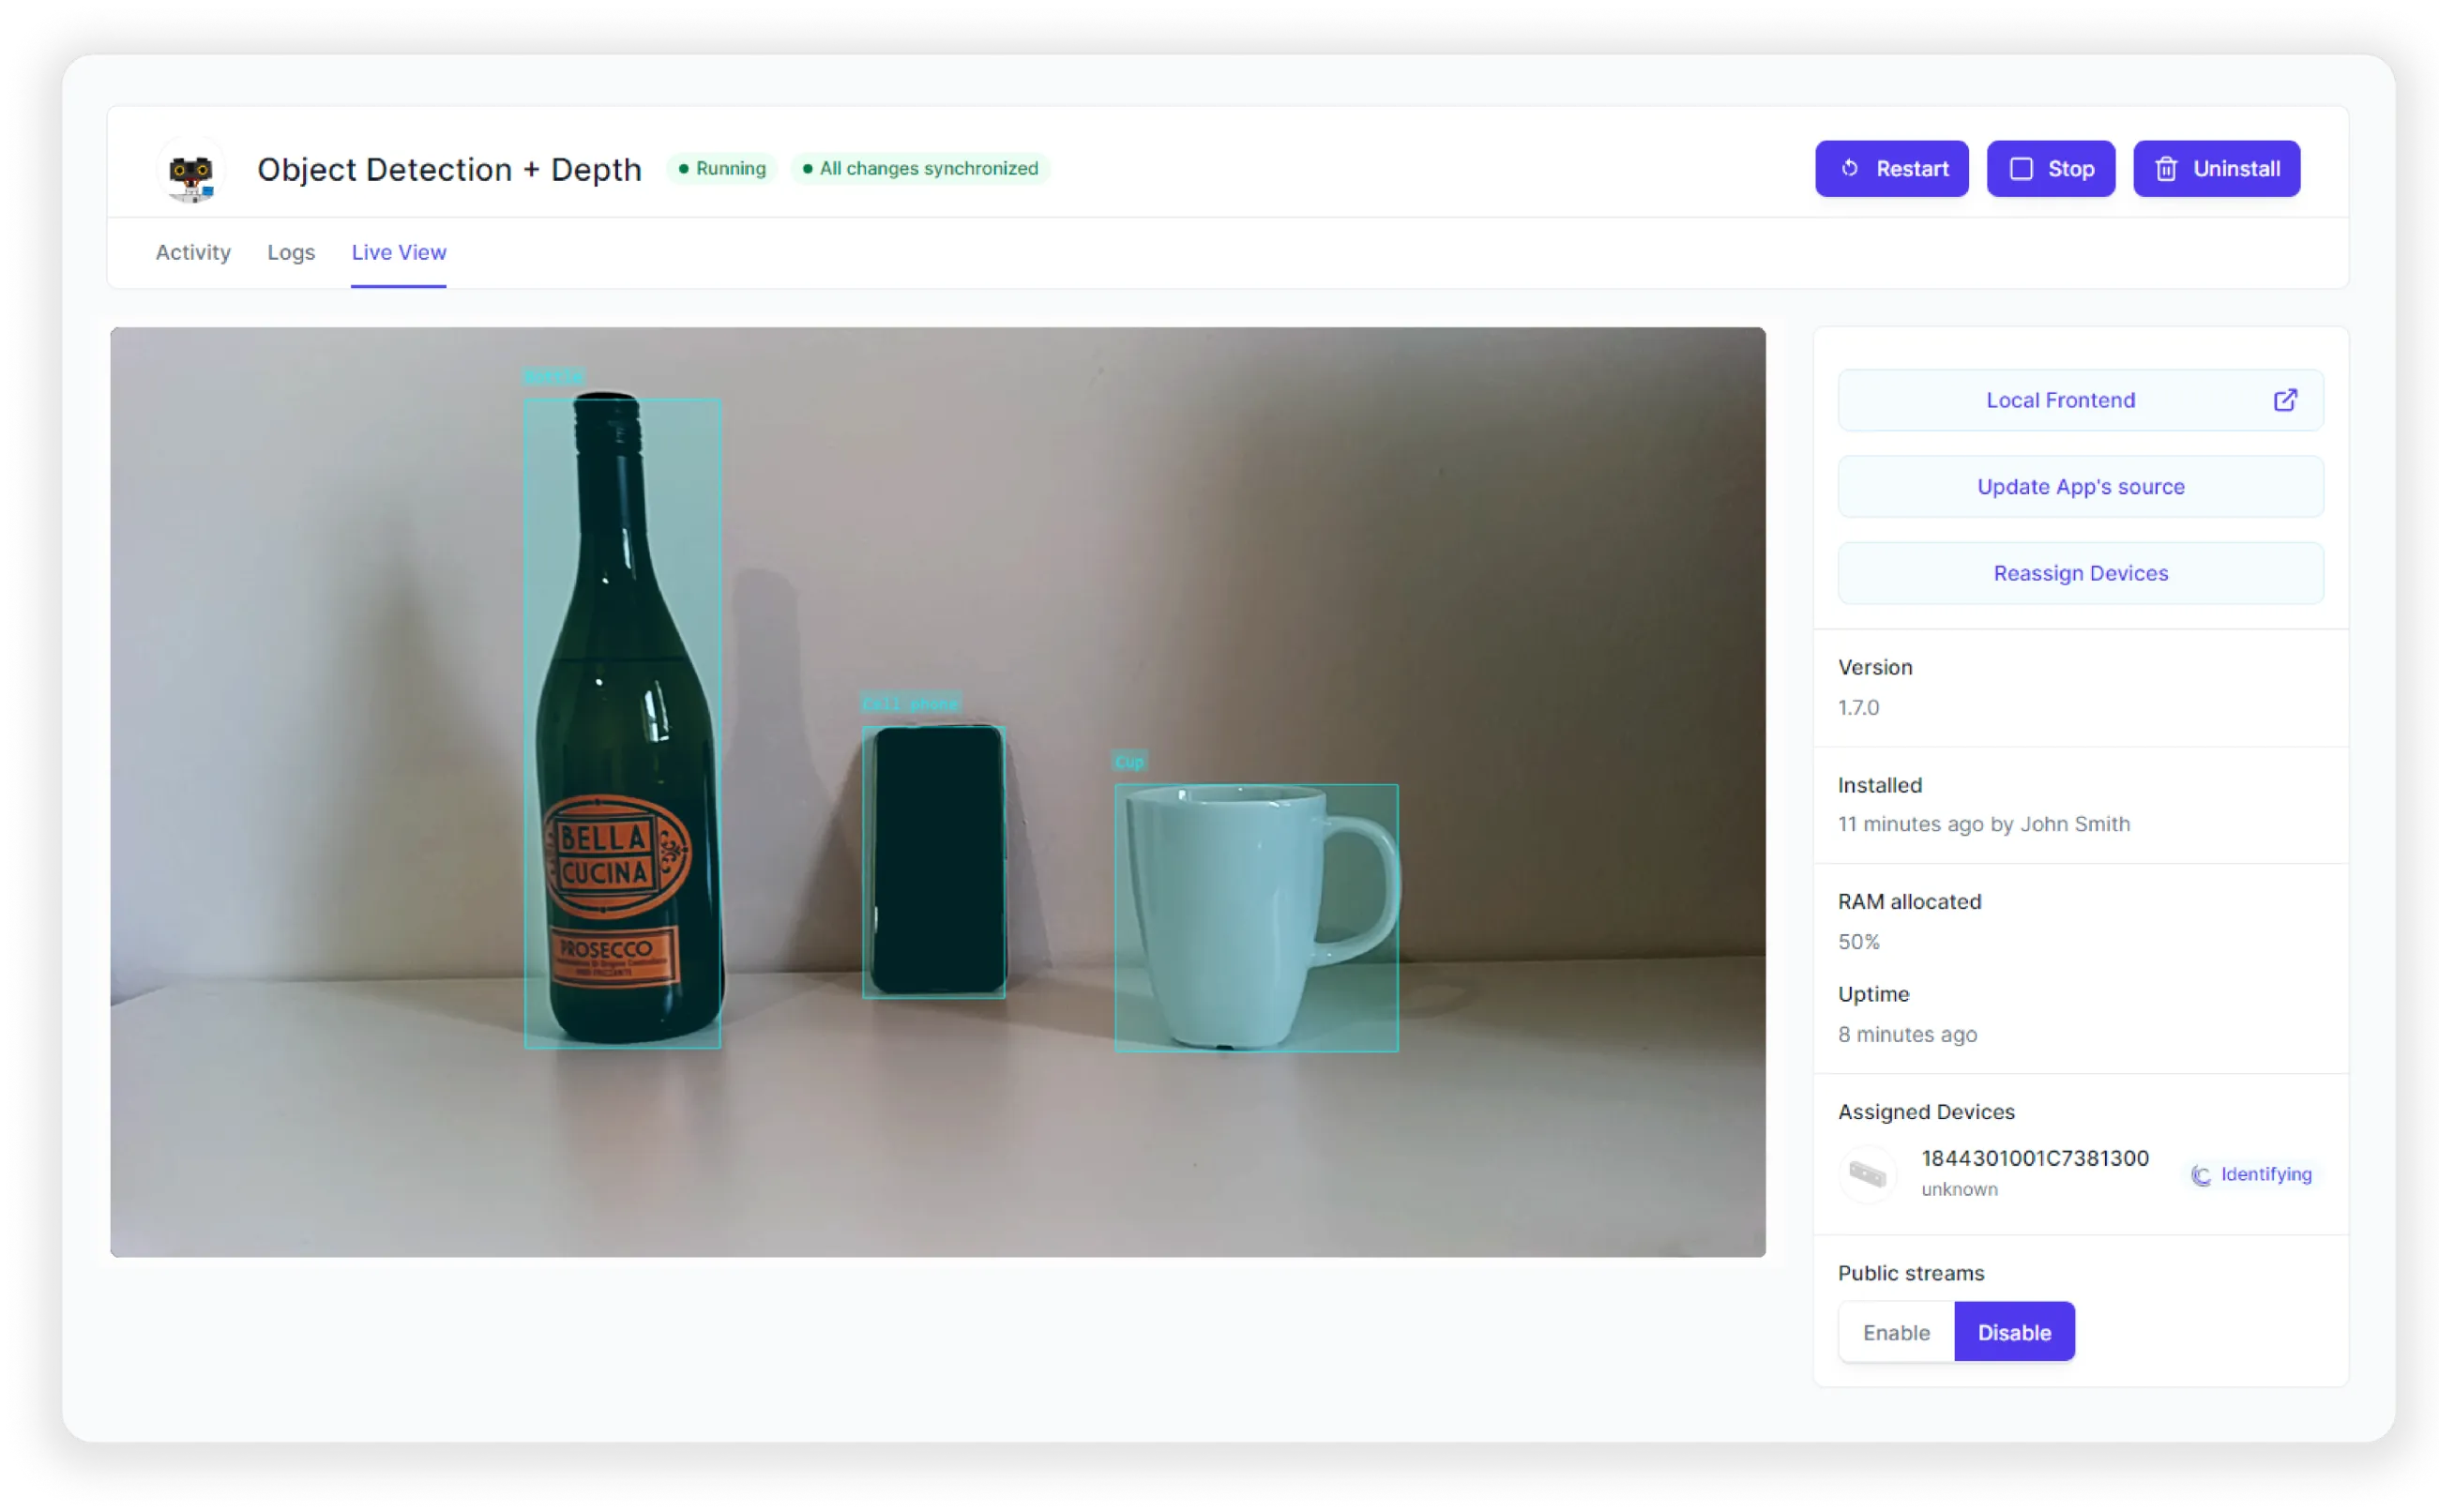Click the version value 1.7.0
Screen dimensions: 2439x1512
(x=1858, y=707)
